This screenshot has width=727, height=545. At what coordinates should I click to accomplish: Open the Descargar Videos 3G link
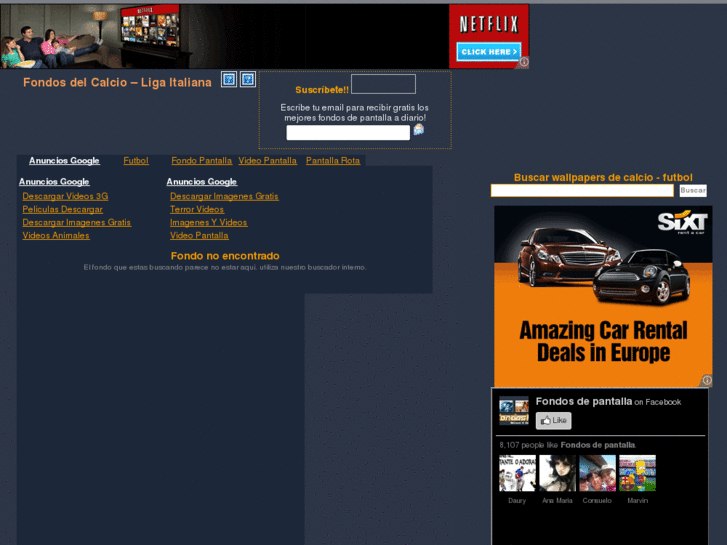(x=65, y=196)
